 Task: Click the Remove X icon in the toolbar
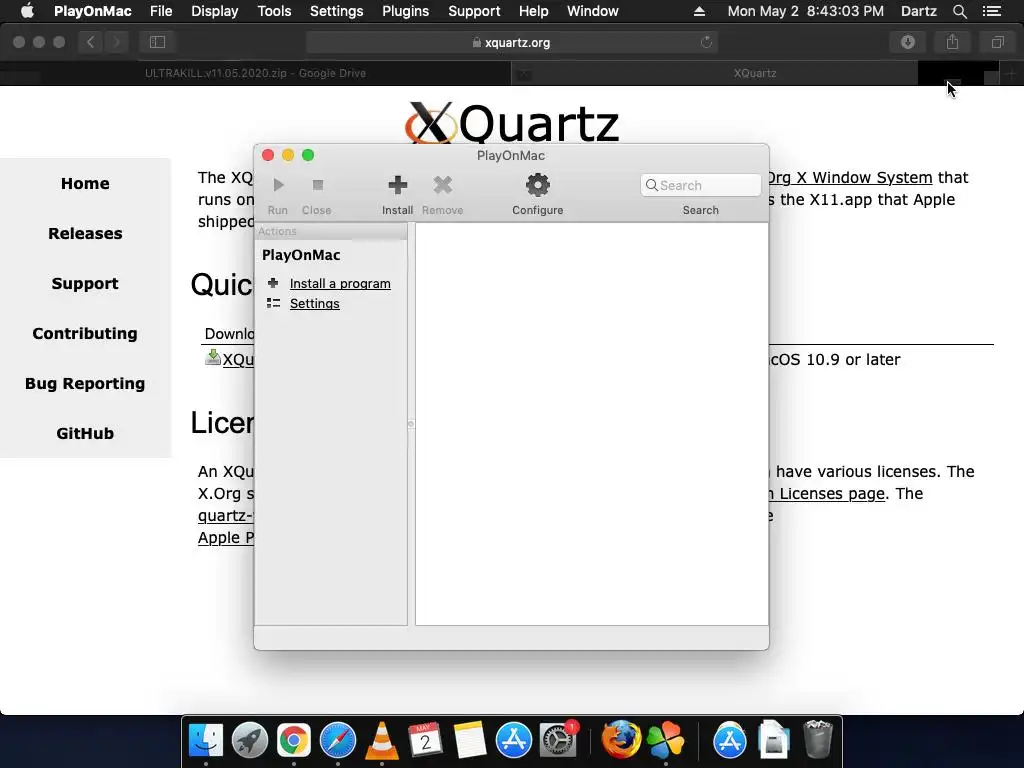click(x=443, y=185)
